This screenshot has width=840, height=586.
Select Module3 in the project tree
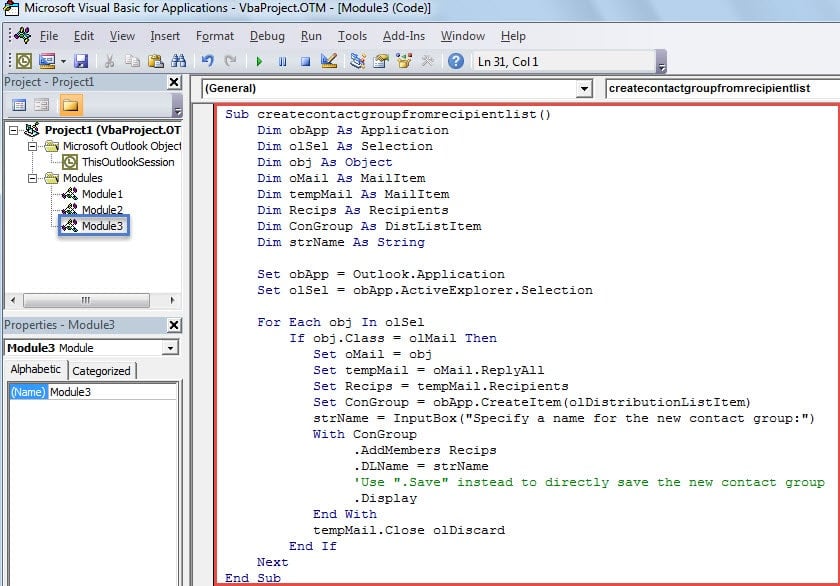point(102,226)
